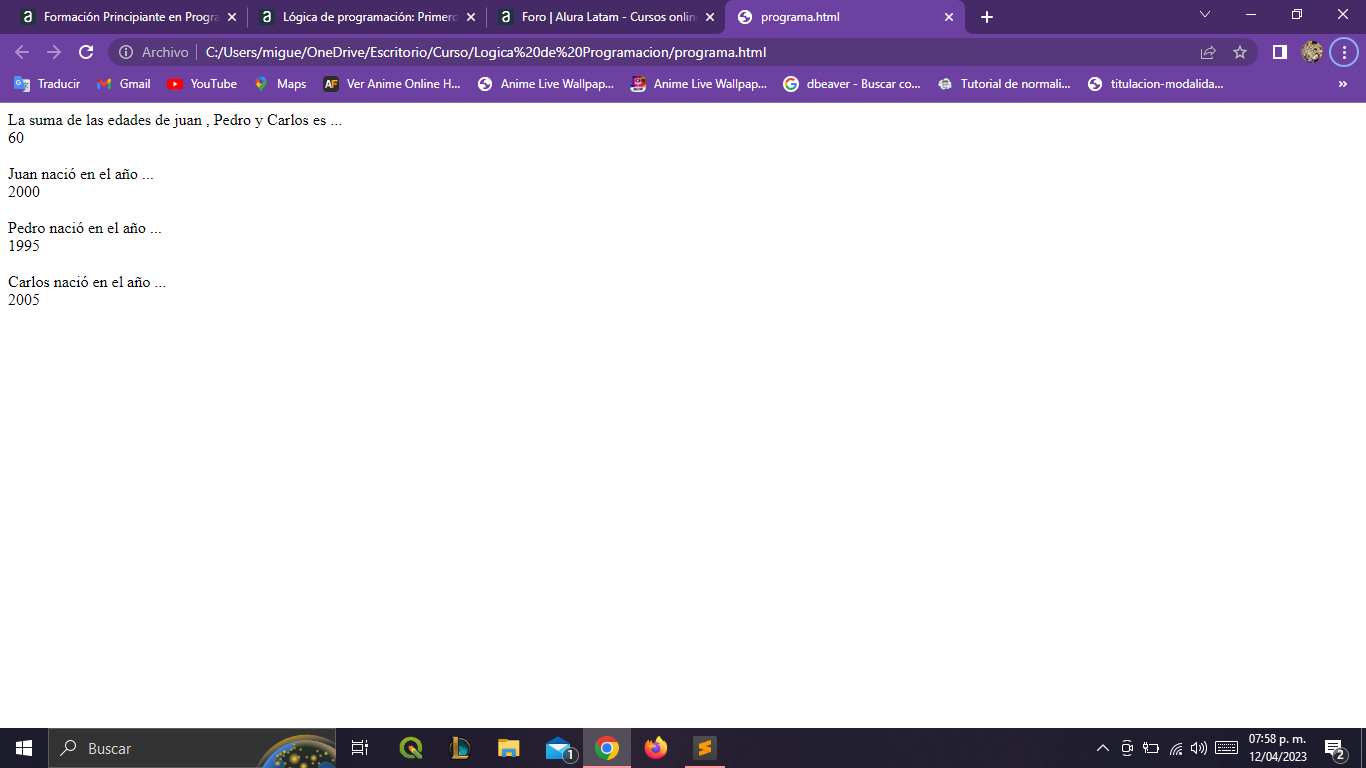This screenshot has width=1366, height=768.
Task: Click the address bar URL
Action: coord(486,52)
